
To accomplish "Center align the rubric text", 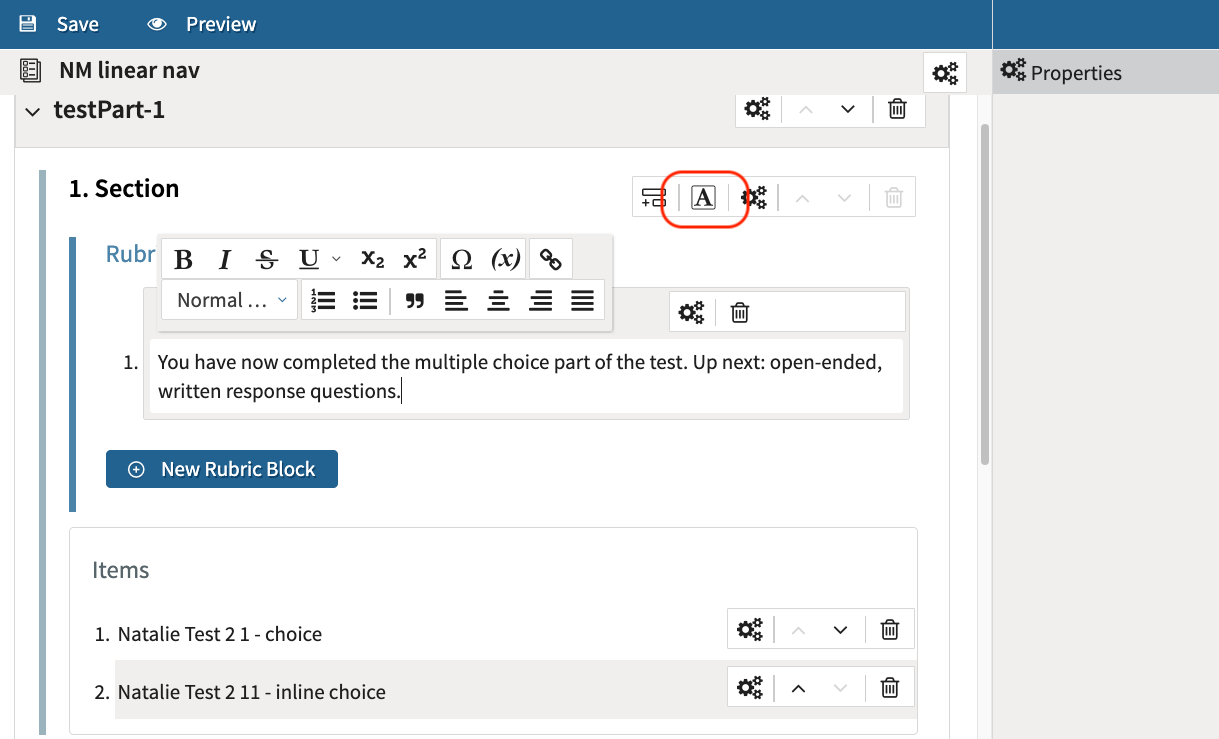I will pos(498,300).
